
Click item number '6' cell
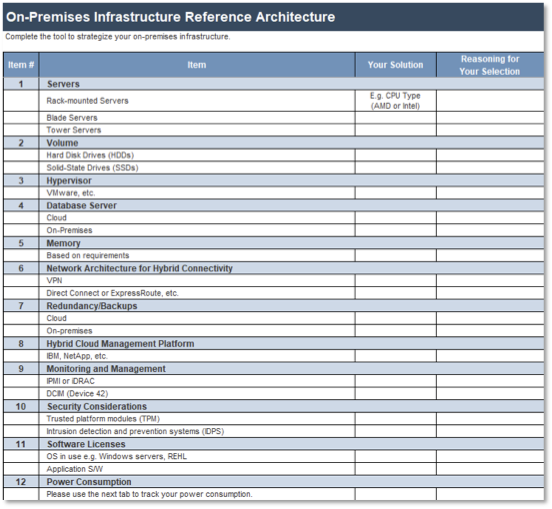(21, 268)
